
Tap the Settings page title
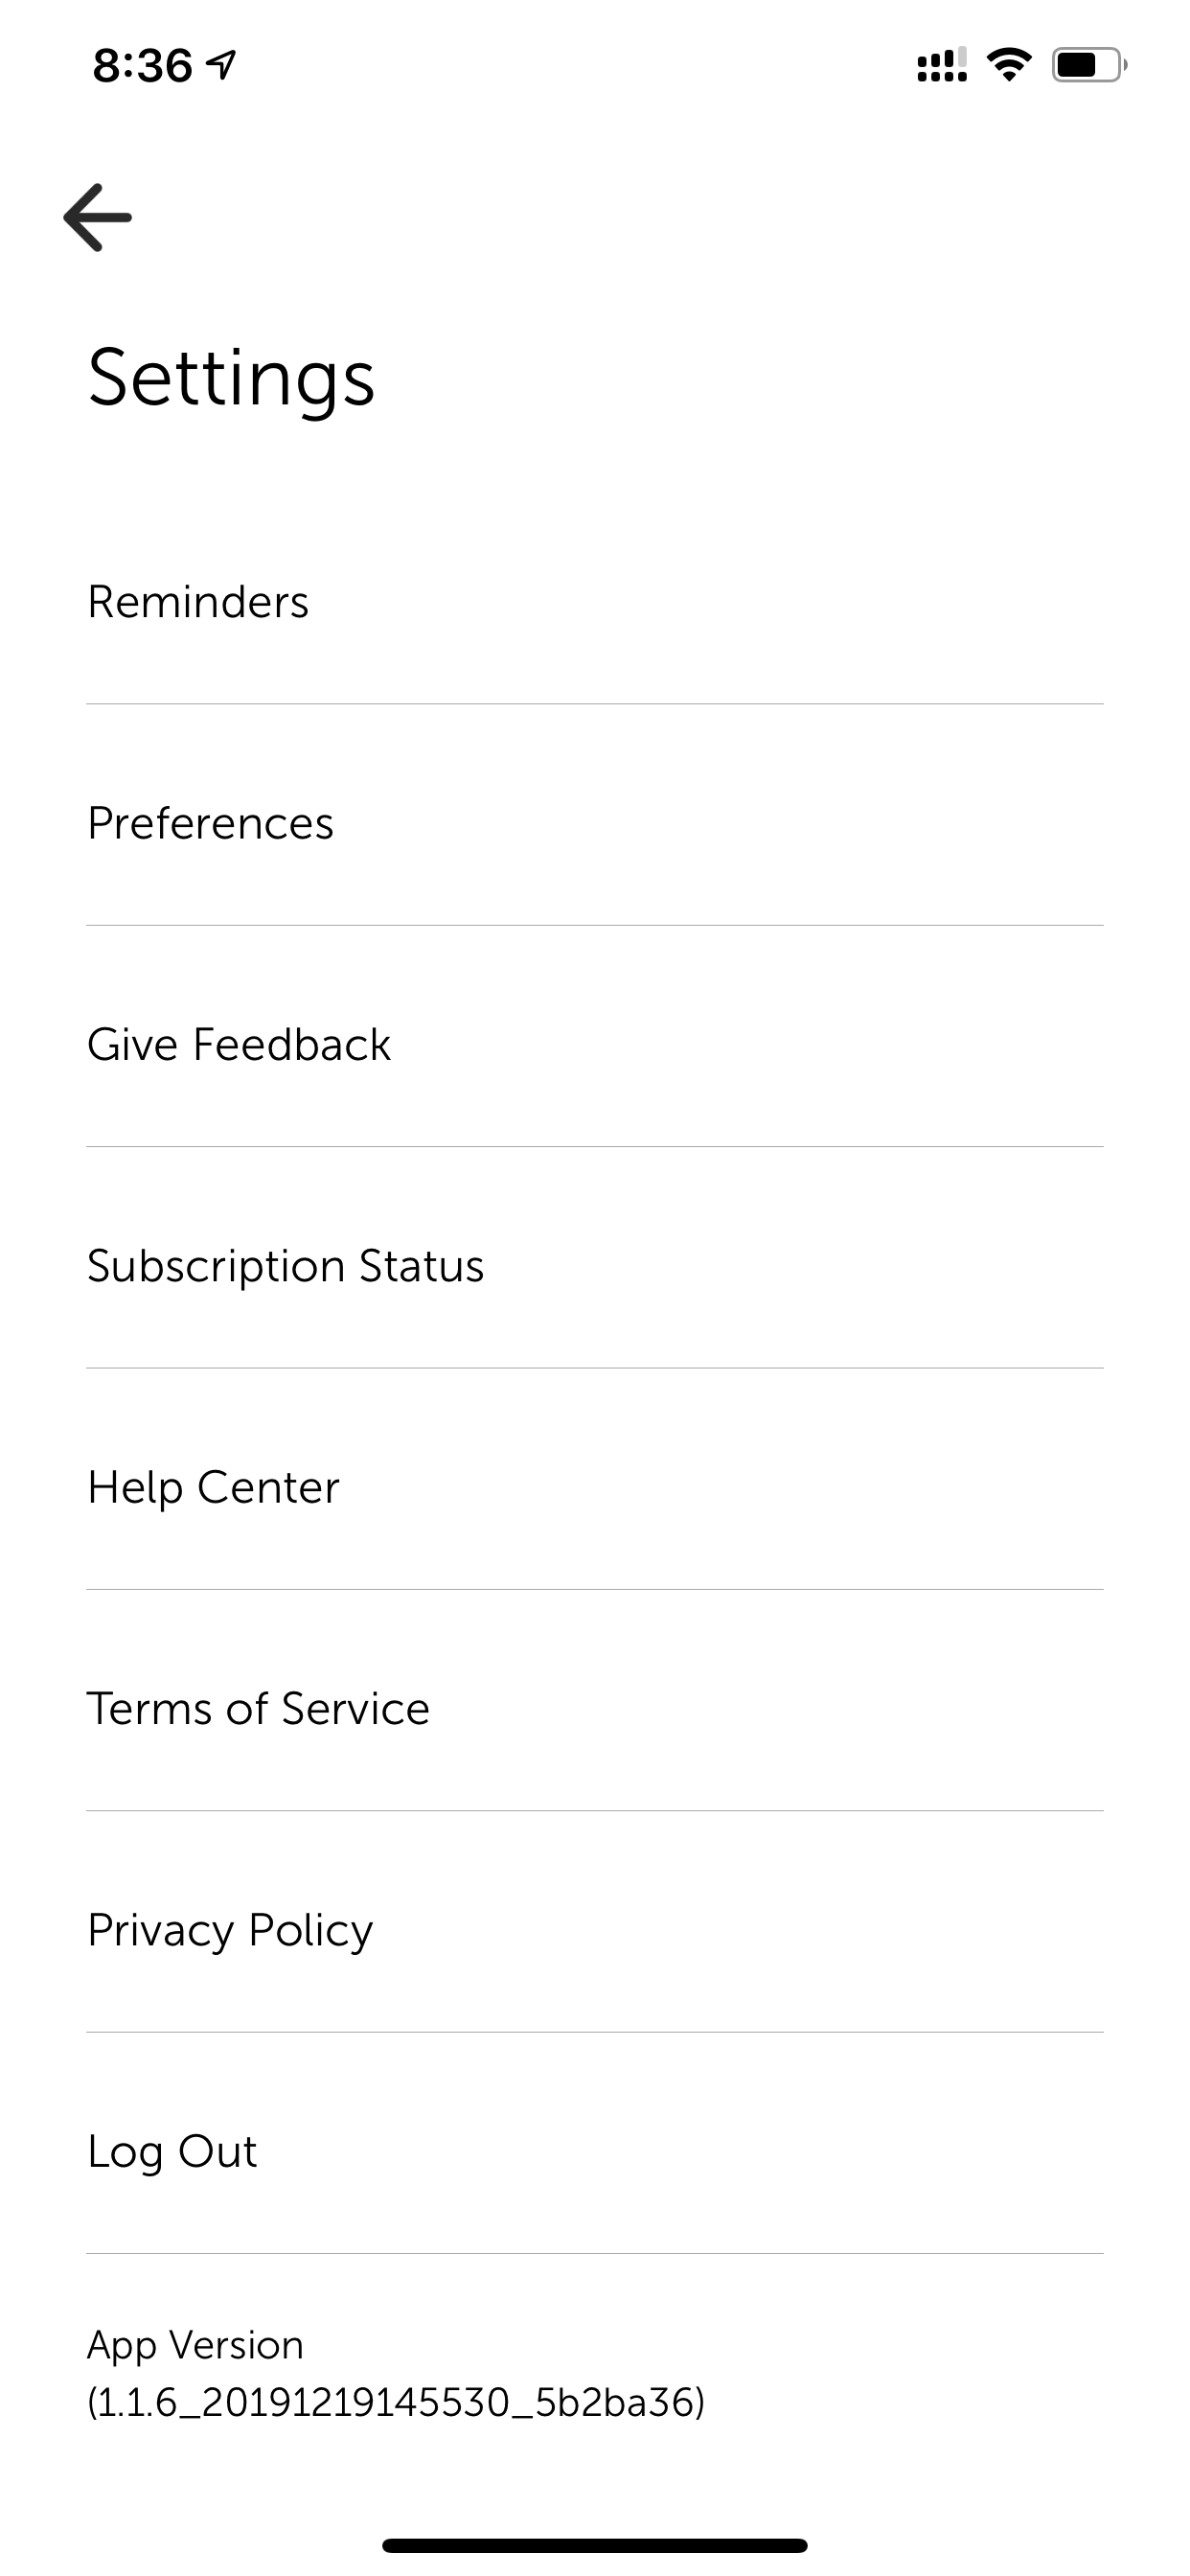pyautogui.click(x=231, y=378)
